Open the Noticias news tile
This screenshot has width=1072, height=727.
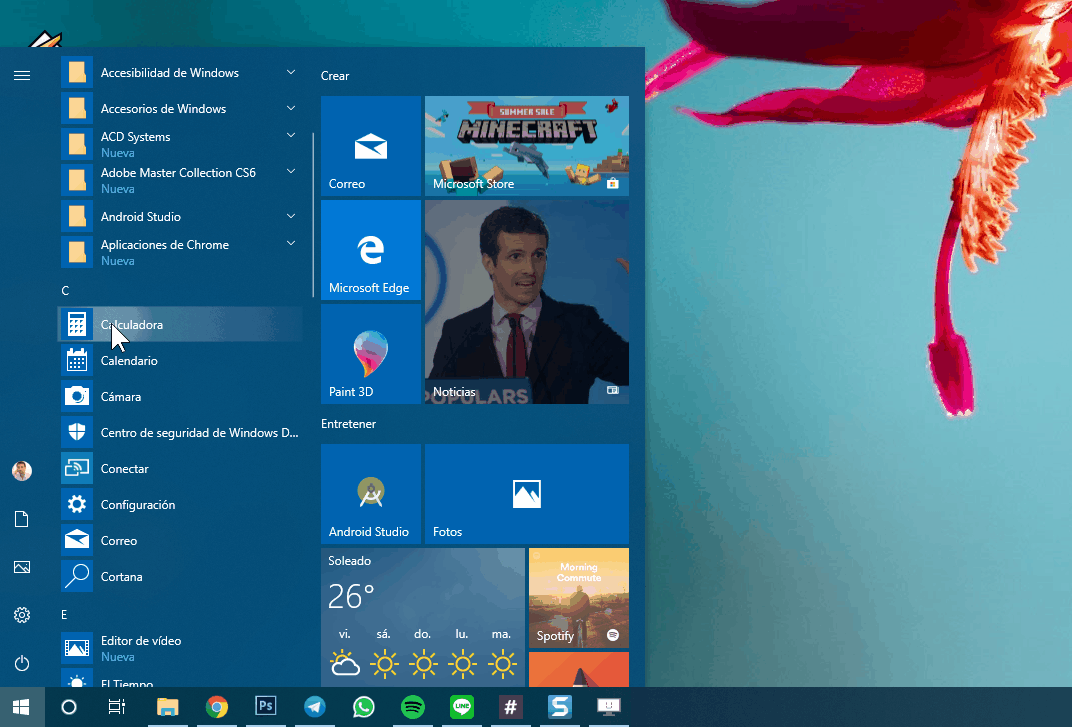(x=526, y=302)
